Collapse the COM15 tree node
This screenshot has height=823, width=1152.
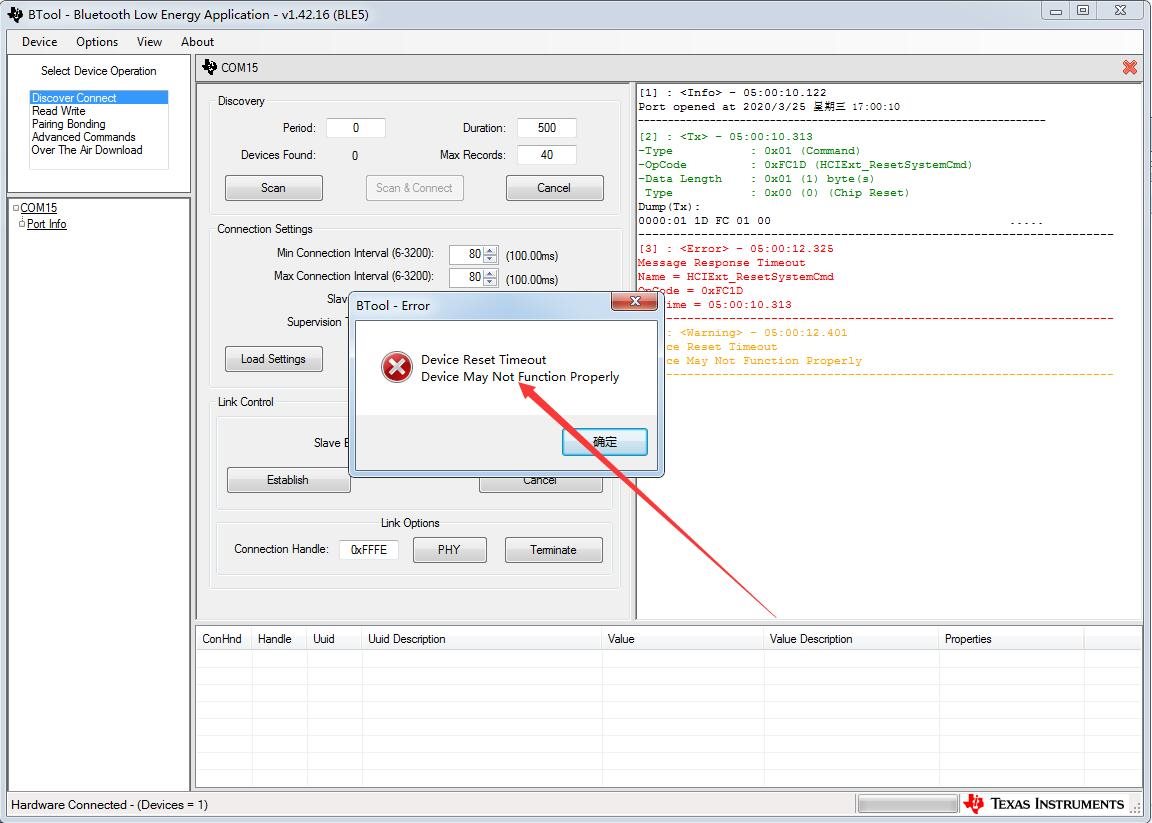(x=15, y=208)
